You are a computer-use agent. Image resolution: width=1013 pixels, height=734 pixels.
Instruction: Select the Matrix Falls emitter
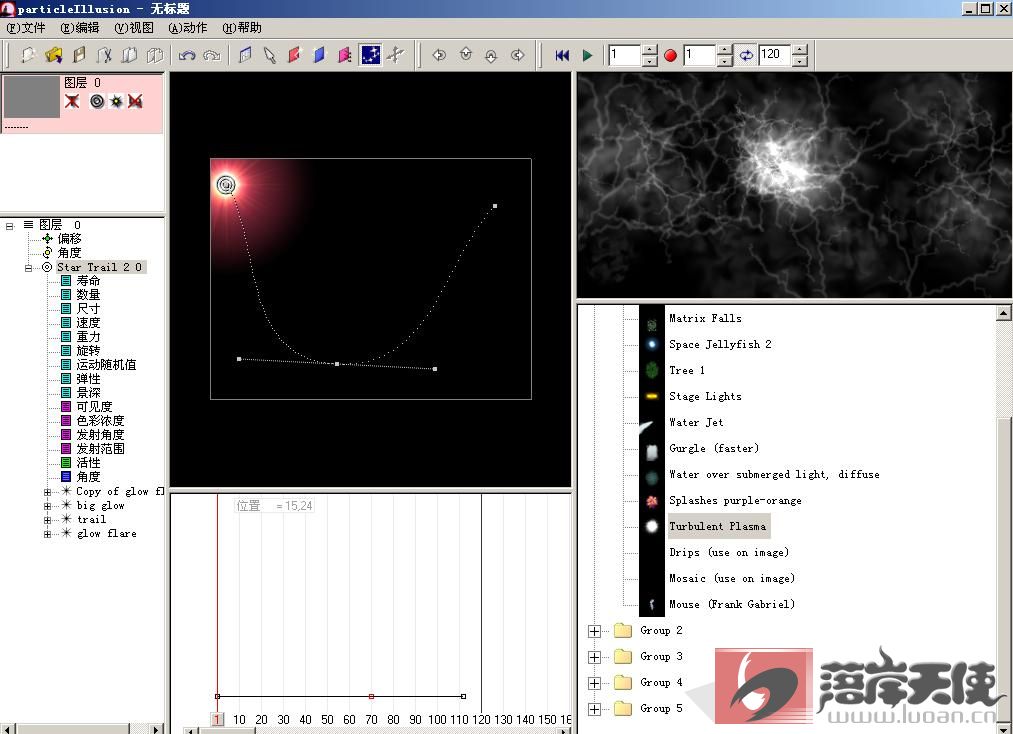click(x=705, y=318)
